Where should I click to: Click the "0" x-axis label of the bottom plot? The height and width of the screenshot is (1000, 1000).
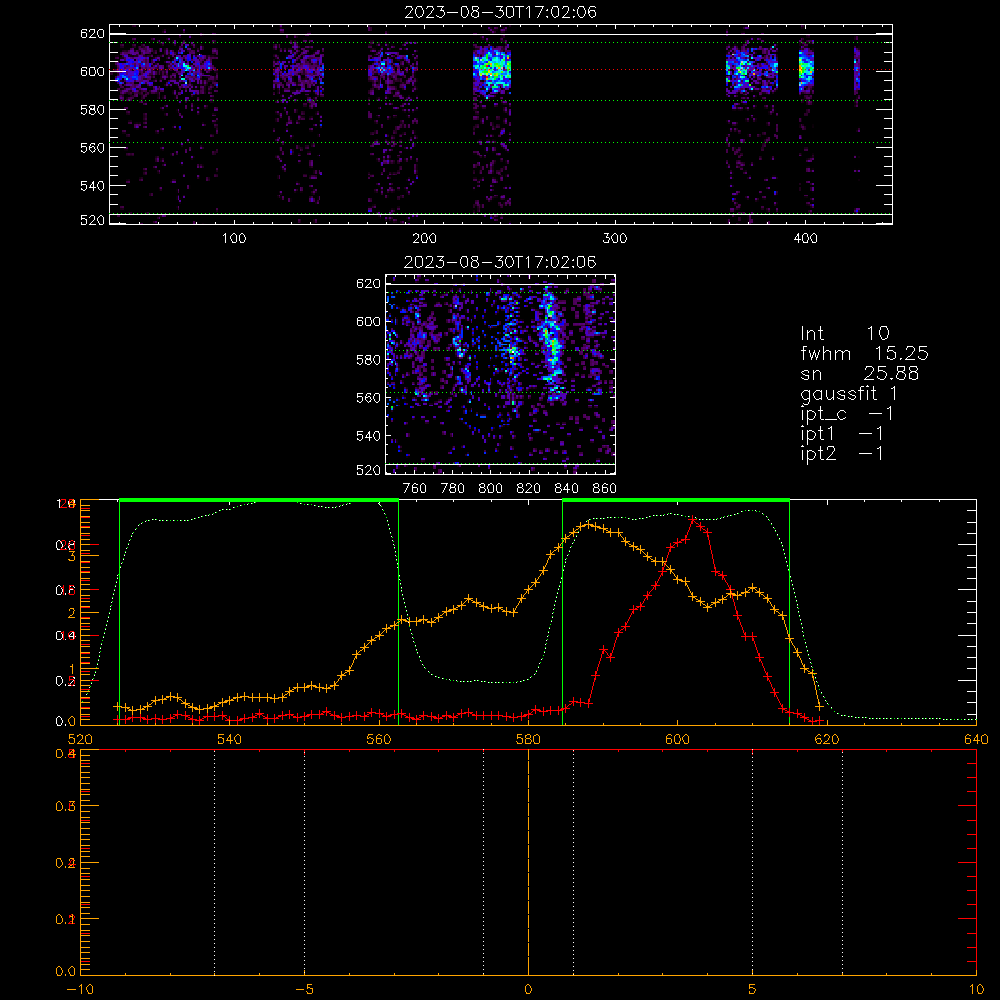point(528,989)
